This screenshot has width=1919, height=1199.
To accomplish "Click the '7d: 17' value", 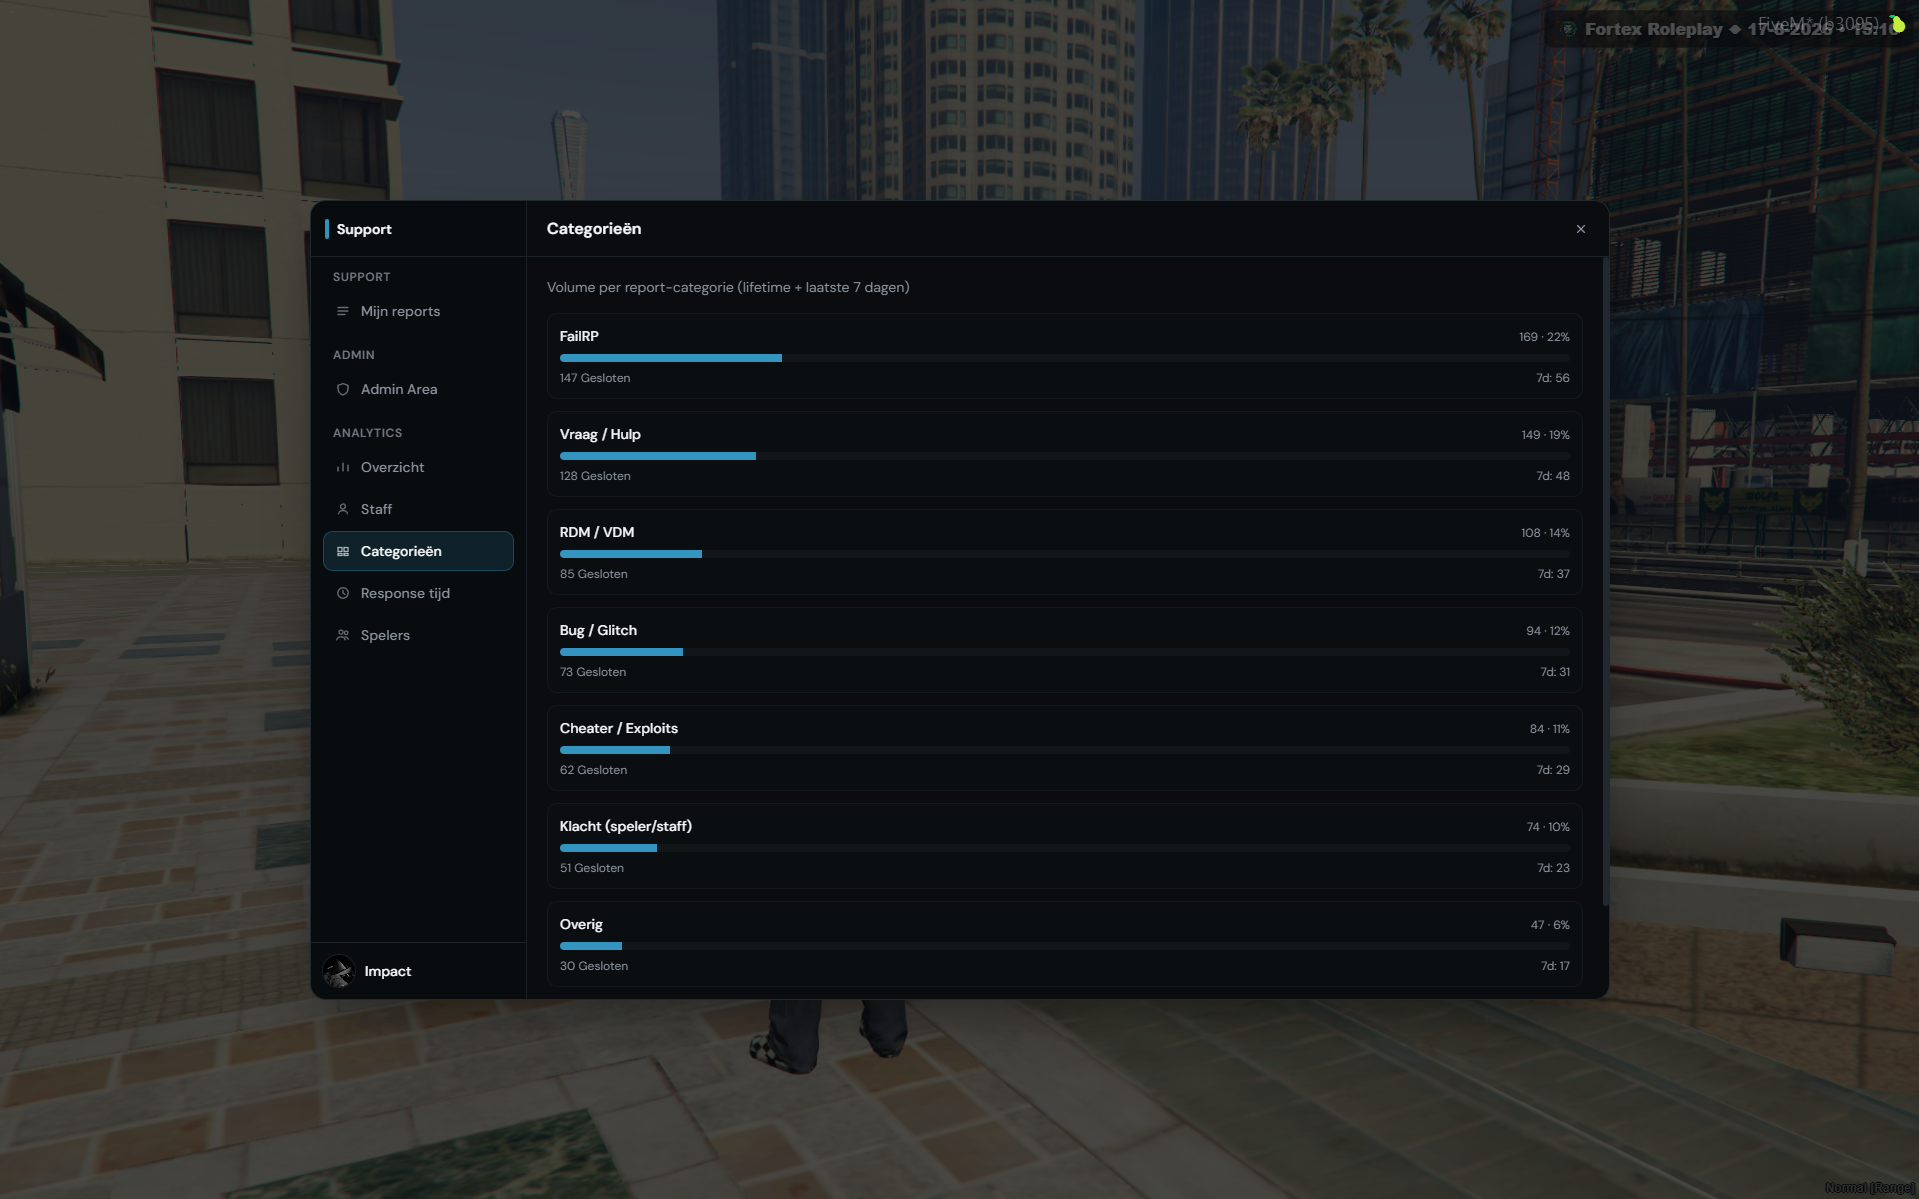I will click(x=1555, y=966).
